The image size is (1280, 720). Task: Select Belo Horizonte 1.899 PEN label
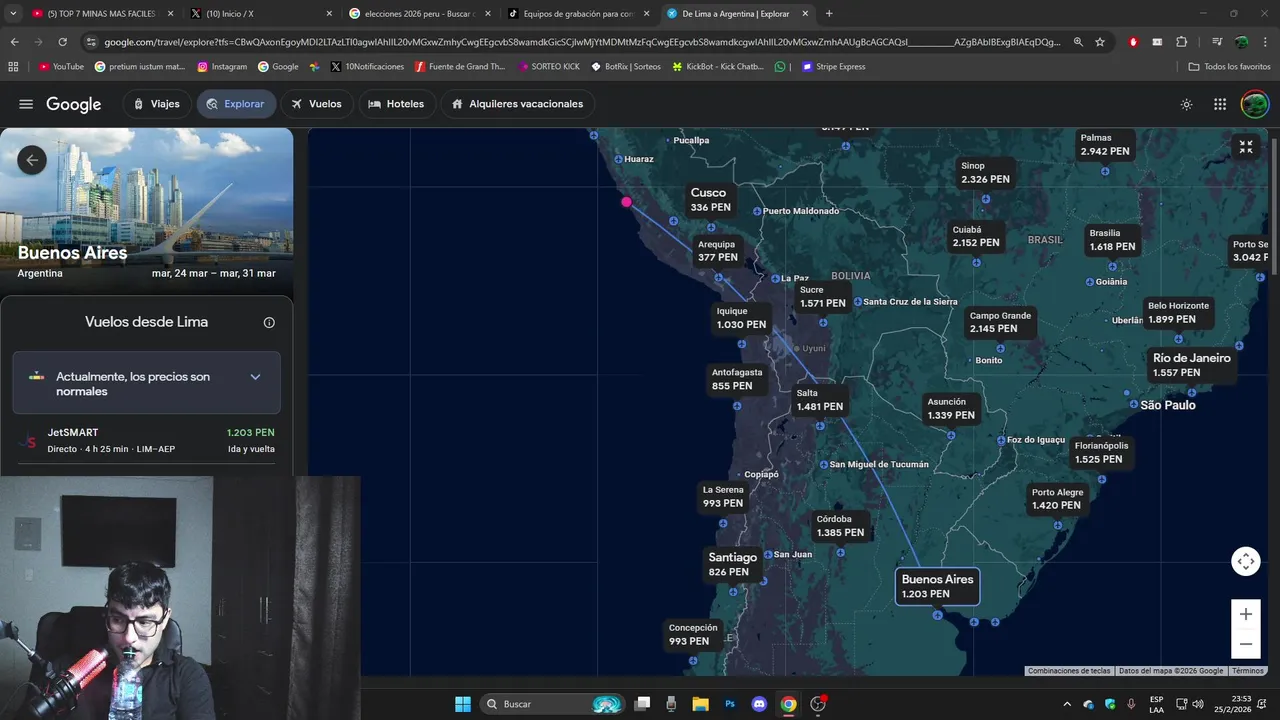coord(1178,312)
